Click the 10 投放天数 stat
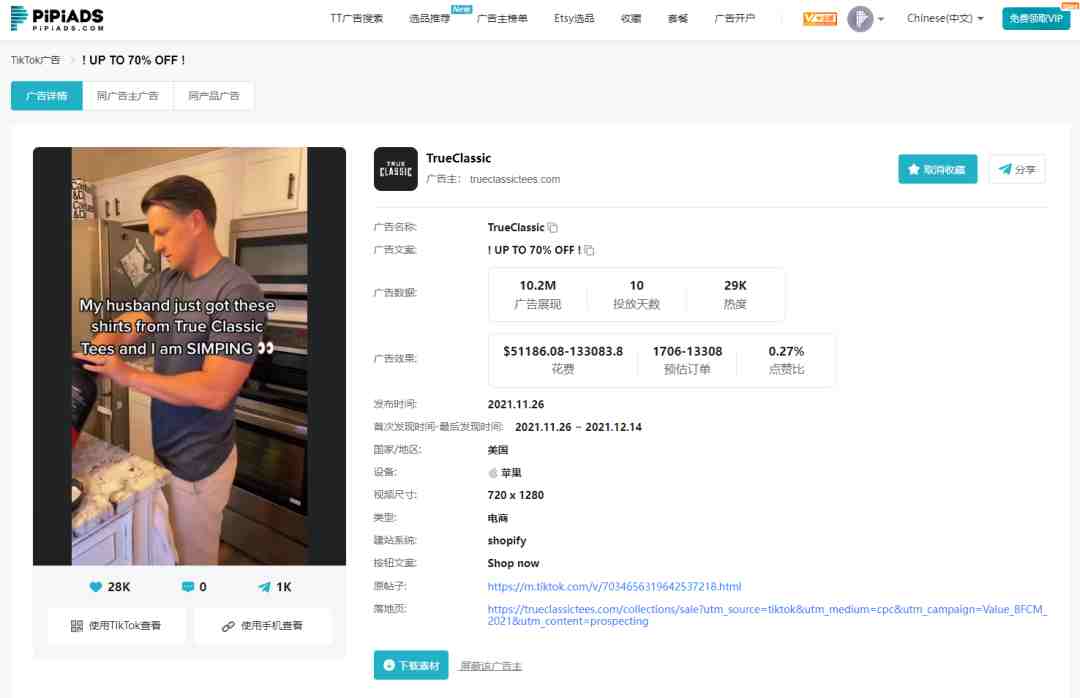 (636, 294)
